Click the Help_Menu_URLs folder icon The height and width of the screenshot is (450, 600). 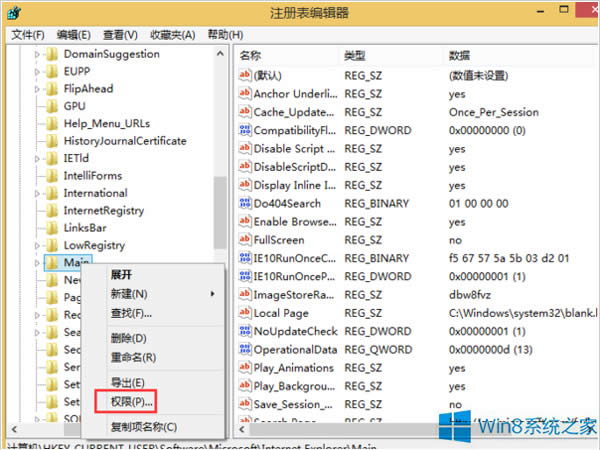point(52,124)
